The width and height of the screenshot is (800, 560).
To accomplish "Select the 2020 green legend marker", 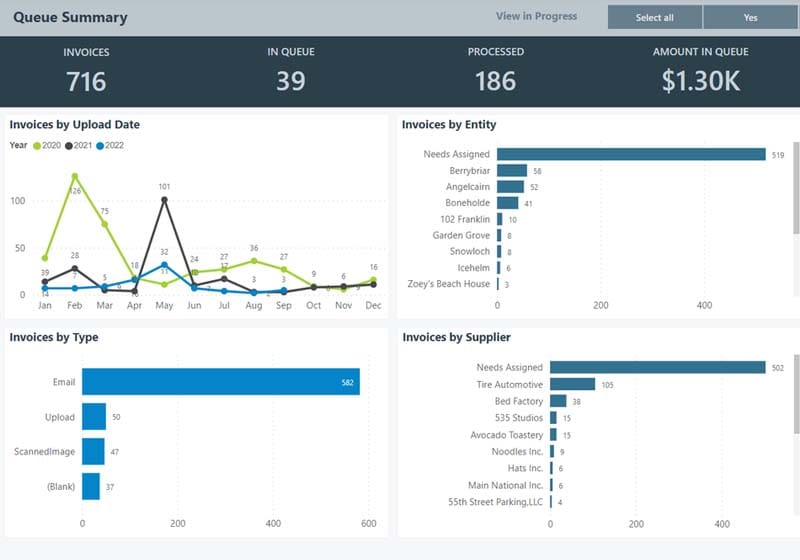I will [x=37, y=146].
